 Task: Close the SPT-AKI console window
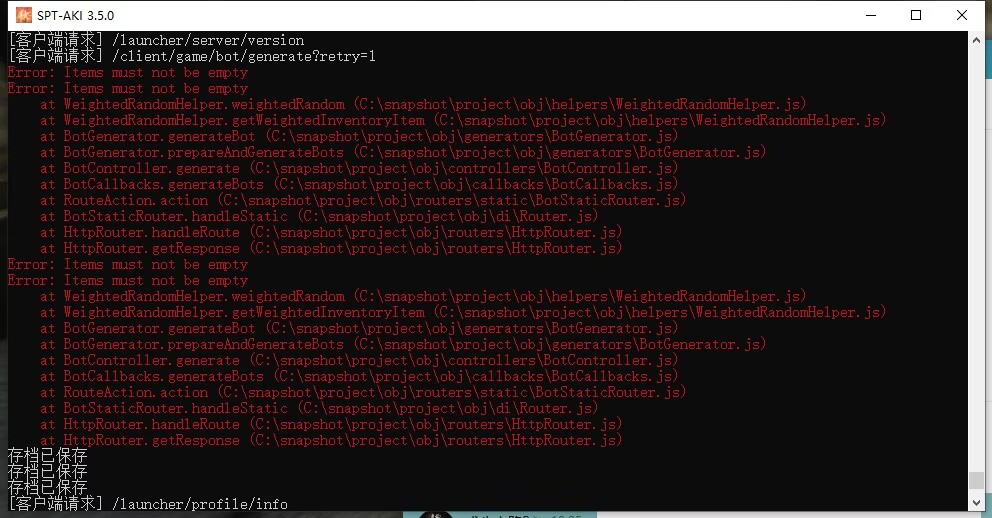(x=962, y=15)
